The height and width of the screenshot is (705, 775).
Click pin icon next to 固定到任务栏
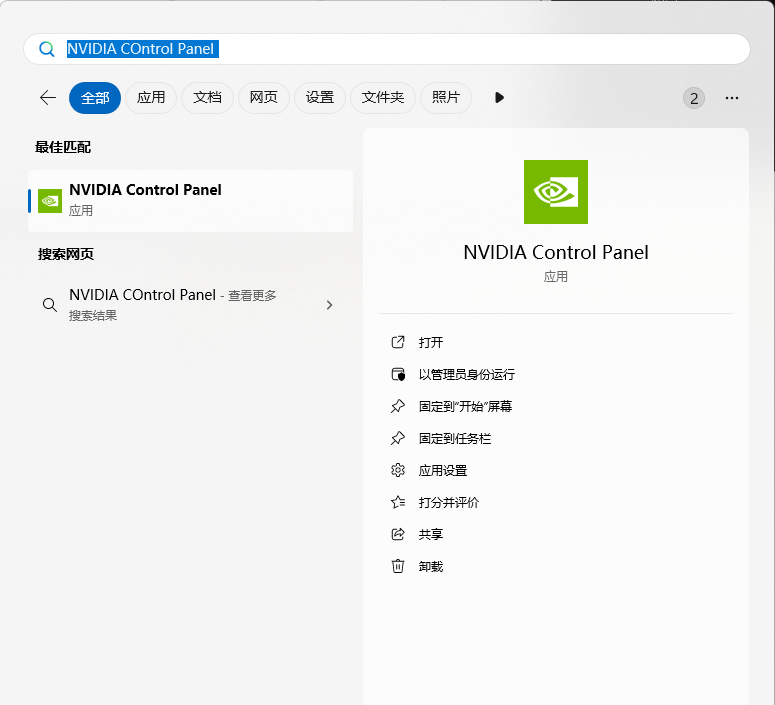[398, 439]
